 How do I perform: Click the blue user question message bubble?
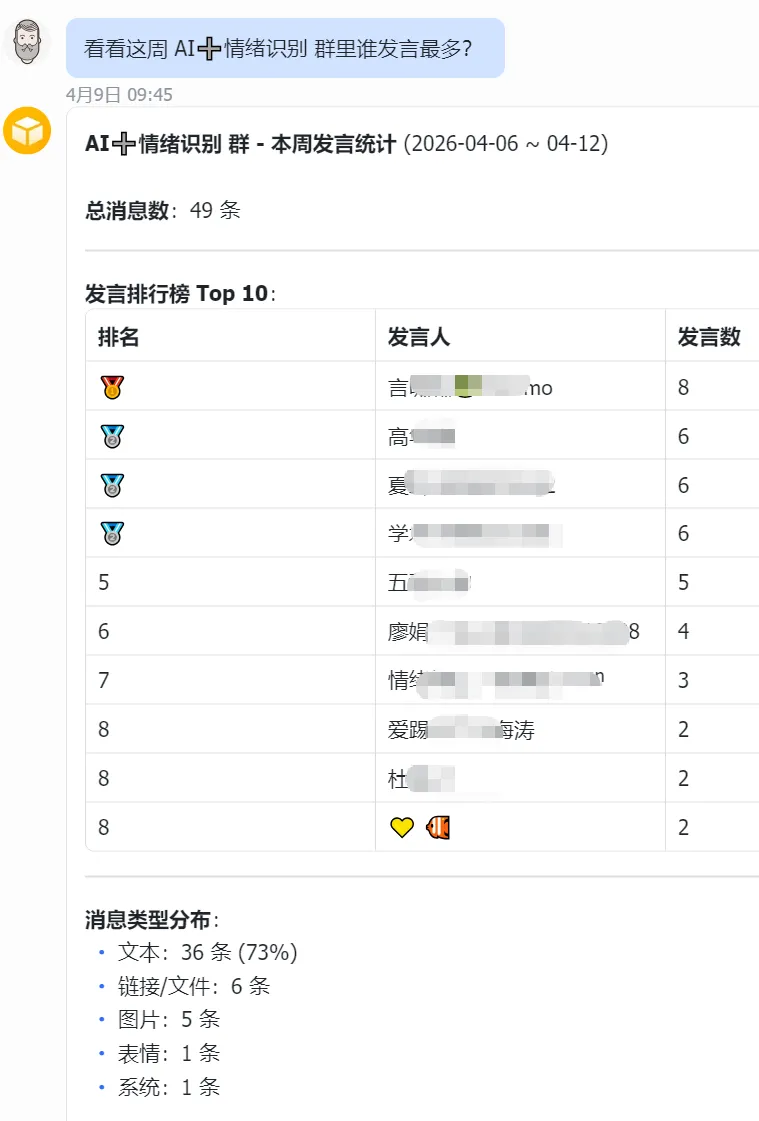pos(285,48)
